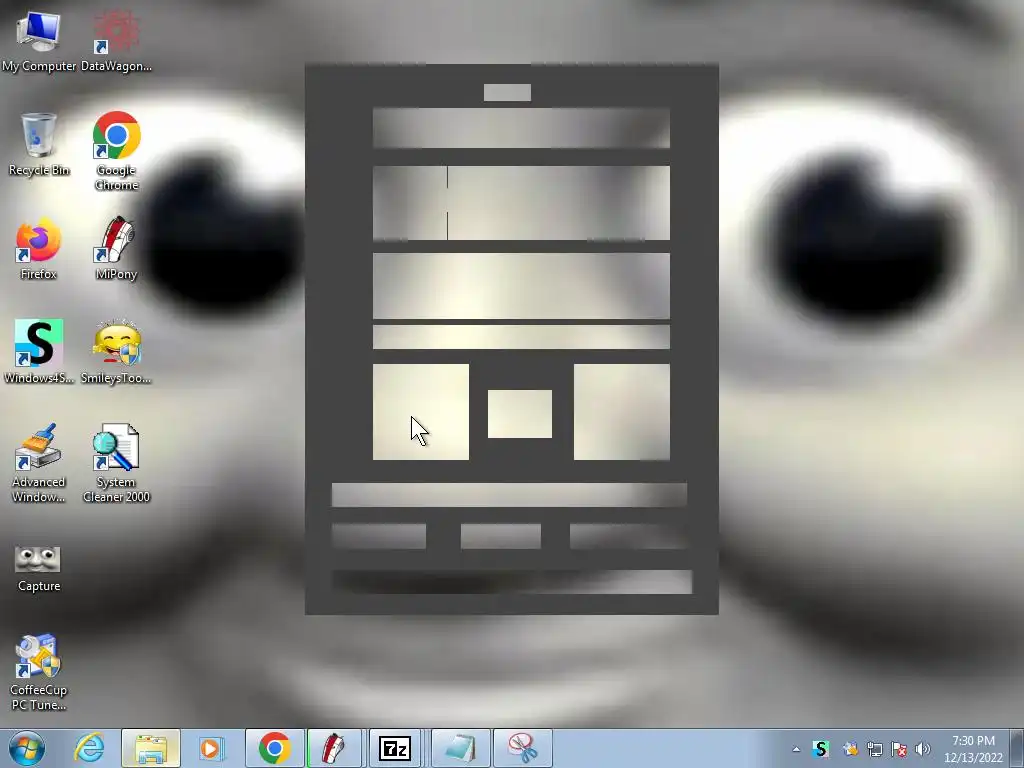Open My Computer desktop icon

coord(39,40)
